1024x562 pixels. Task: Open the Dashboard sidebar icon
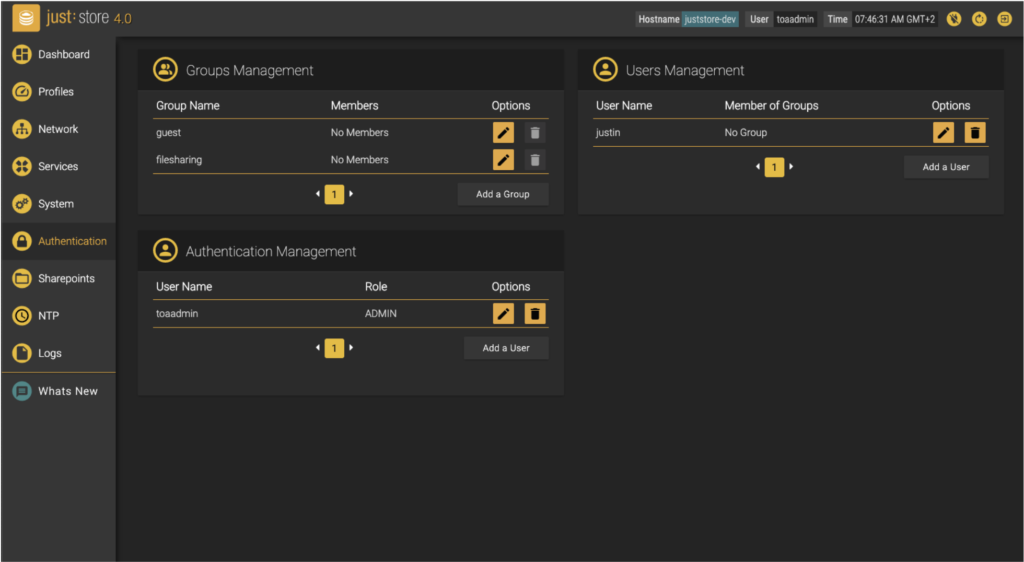pos(22,54)
